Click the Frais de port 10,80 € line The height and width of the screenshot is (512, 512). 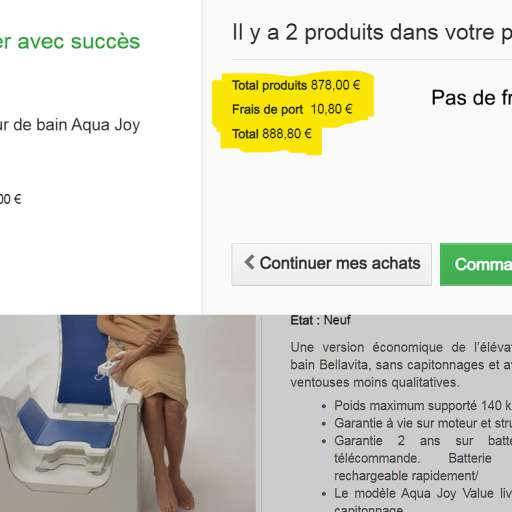292,109
